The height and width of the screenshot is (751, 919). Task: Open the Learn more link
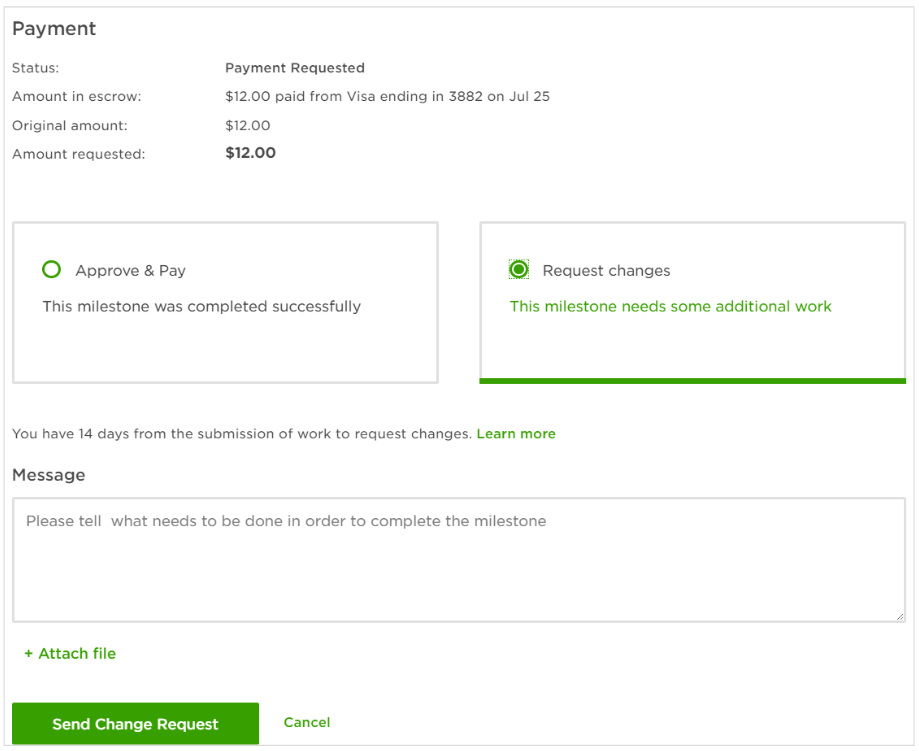pos(515,434)
